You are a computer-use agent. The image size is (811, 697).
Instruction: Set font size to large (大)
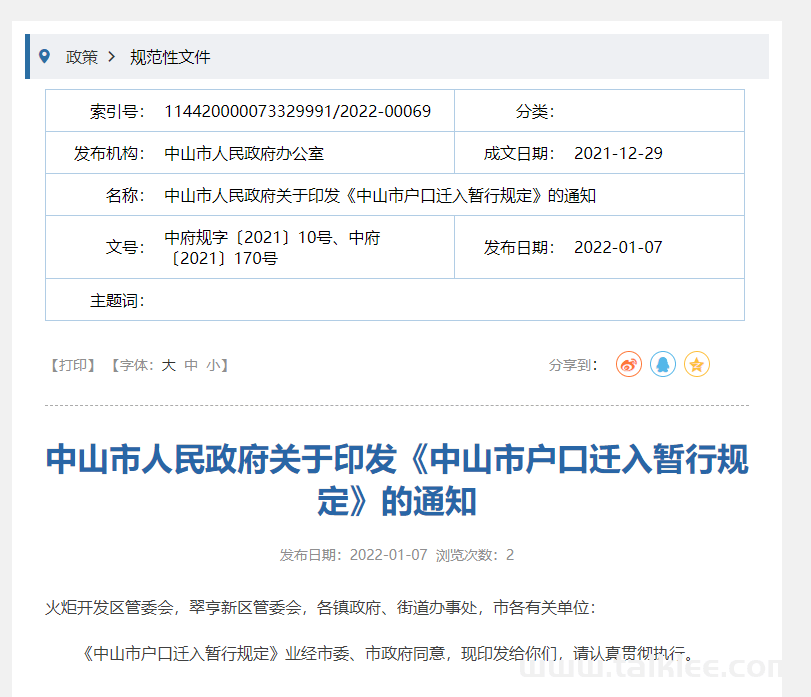tap(168, 366)
